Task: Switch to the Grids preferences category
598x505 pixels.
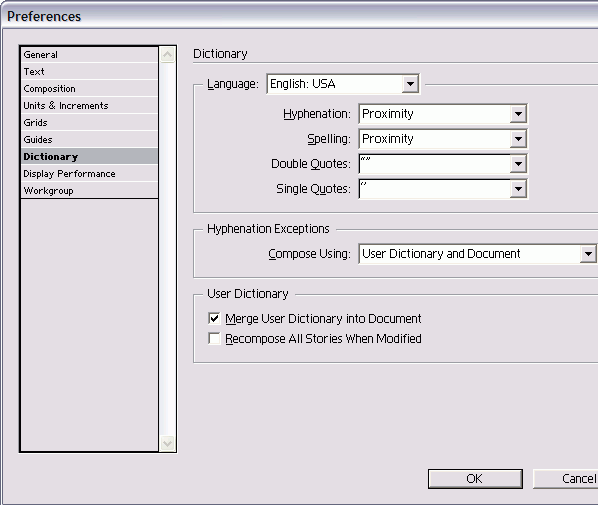Action: click(x=90, y=122)
